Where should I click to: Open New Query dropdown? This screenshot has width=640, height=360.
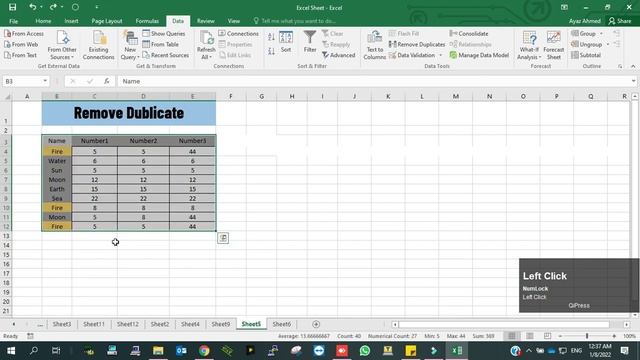130,53
